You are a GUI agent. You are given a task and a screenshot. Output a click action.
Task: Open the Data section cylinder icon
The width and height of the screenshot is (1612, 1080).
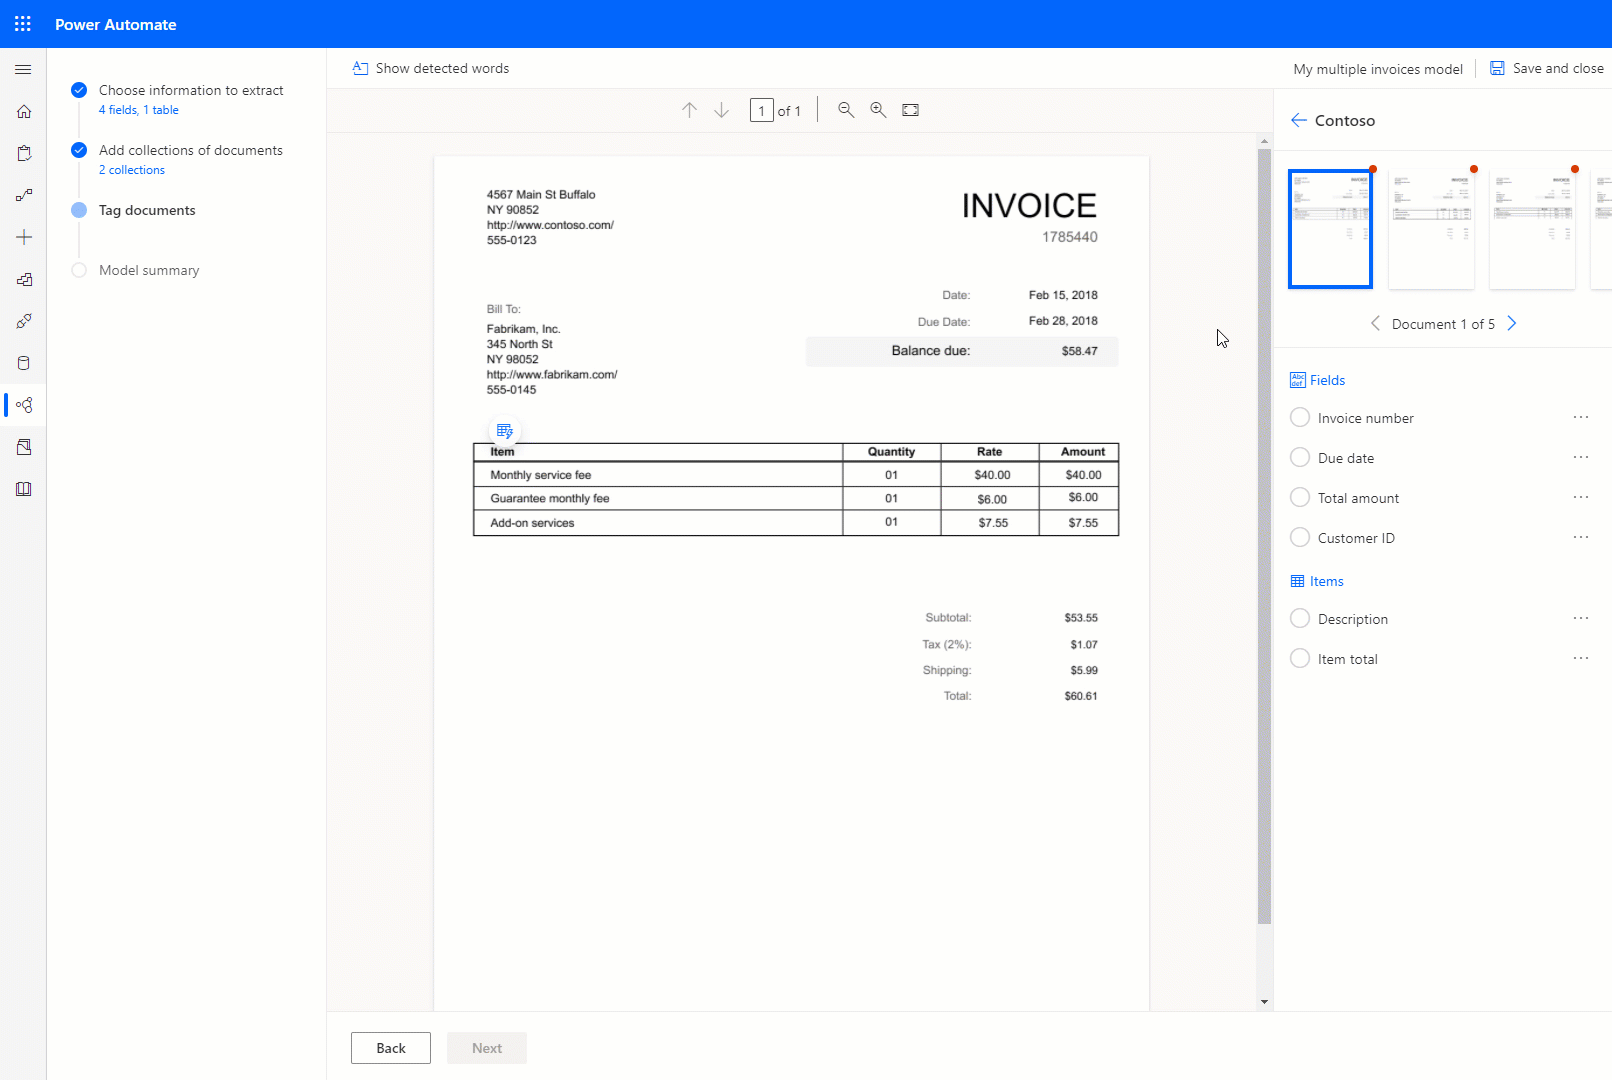click(23, 362)
